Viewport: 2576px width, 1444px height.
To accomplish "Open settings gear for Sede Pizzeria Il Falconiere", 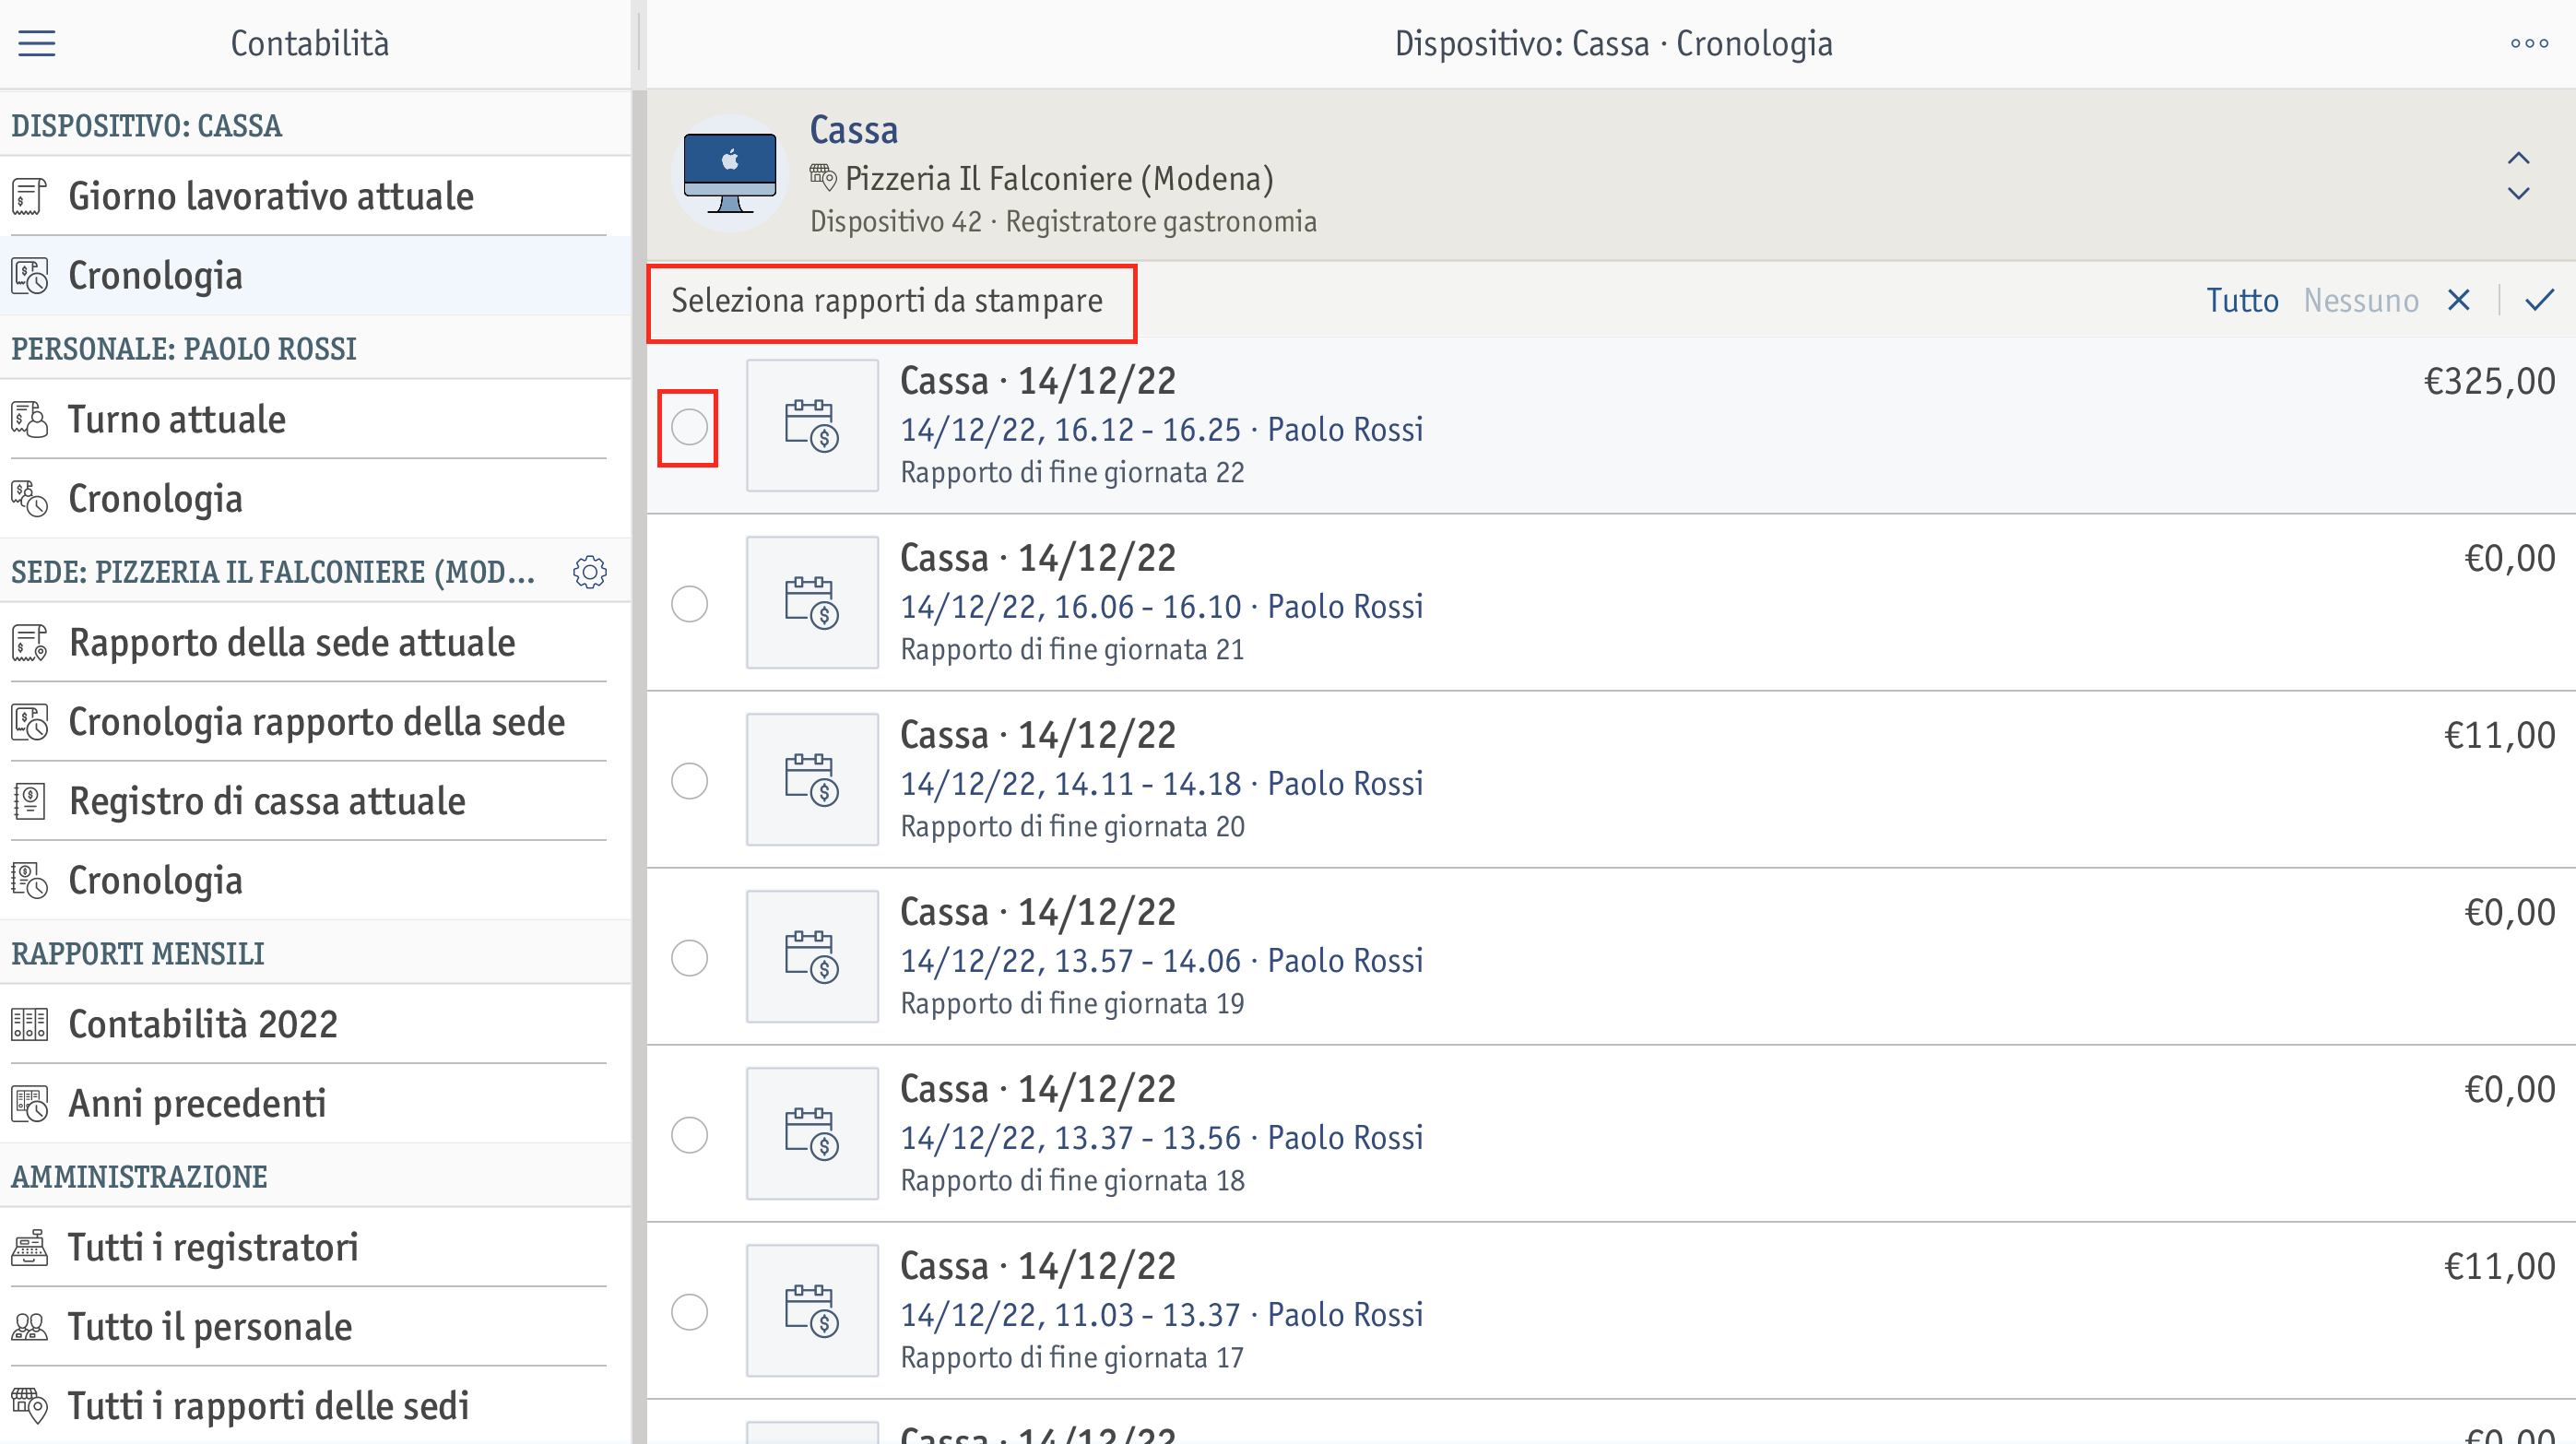I will (590, 572).
